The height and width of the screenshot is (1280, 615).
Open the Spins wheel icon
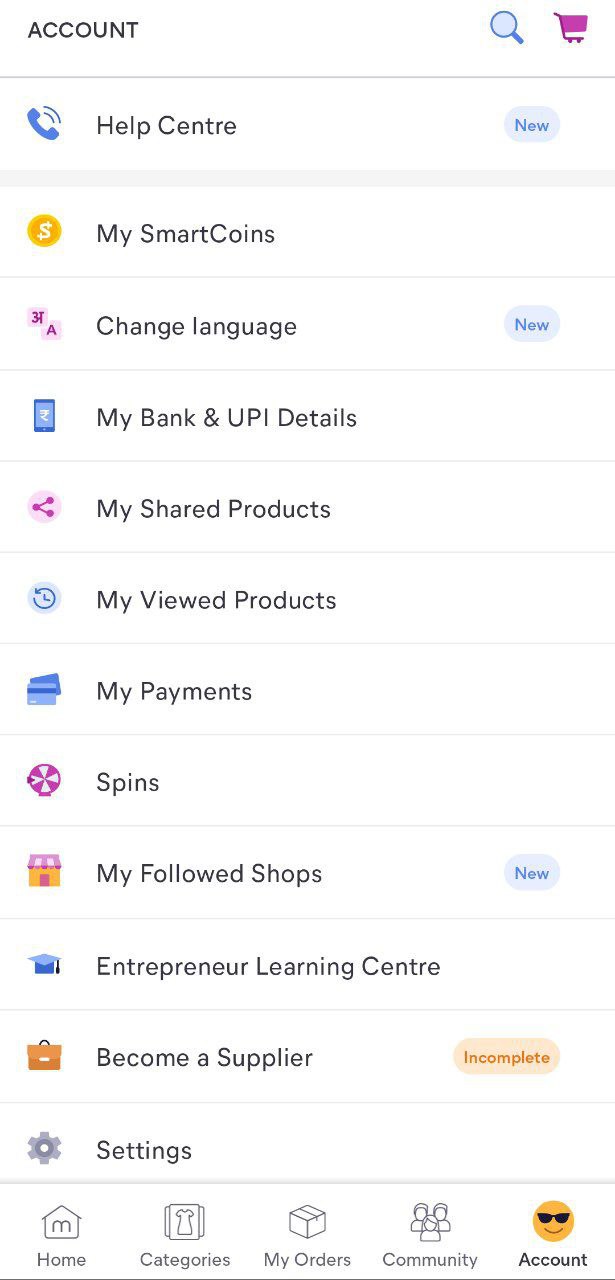pos(44,780)
